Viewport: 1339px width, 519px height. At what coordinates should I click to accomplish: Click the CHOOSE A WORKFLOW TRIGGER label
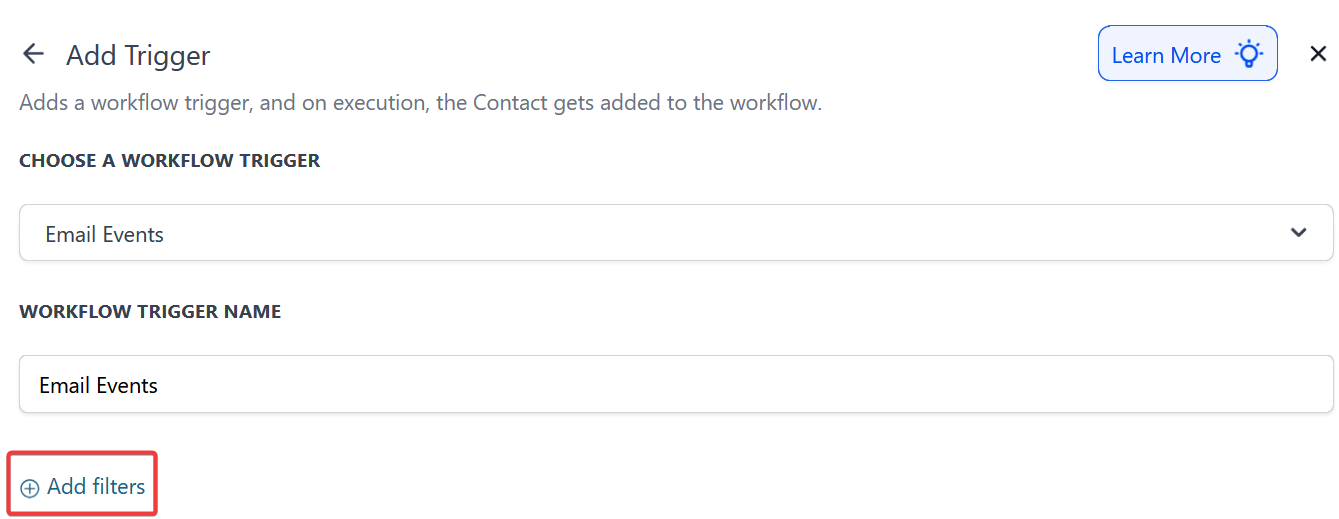(170, 160)
